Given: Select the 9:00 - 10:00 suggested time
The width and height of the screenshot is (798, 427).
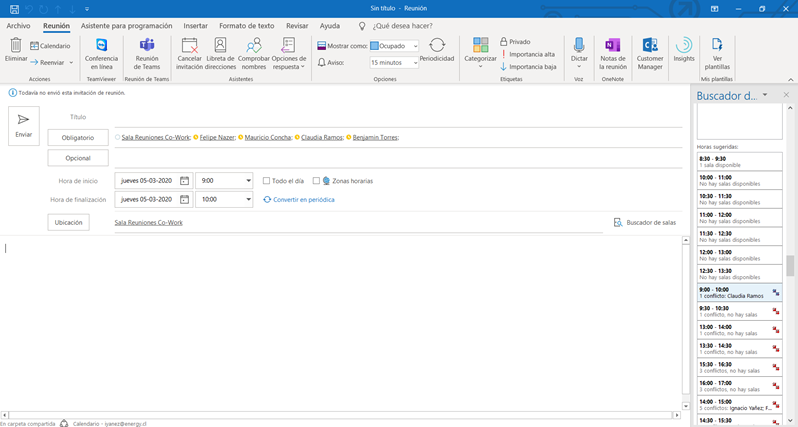Looking at the screenshot, I should 739,293.
